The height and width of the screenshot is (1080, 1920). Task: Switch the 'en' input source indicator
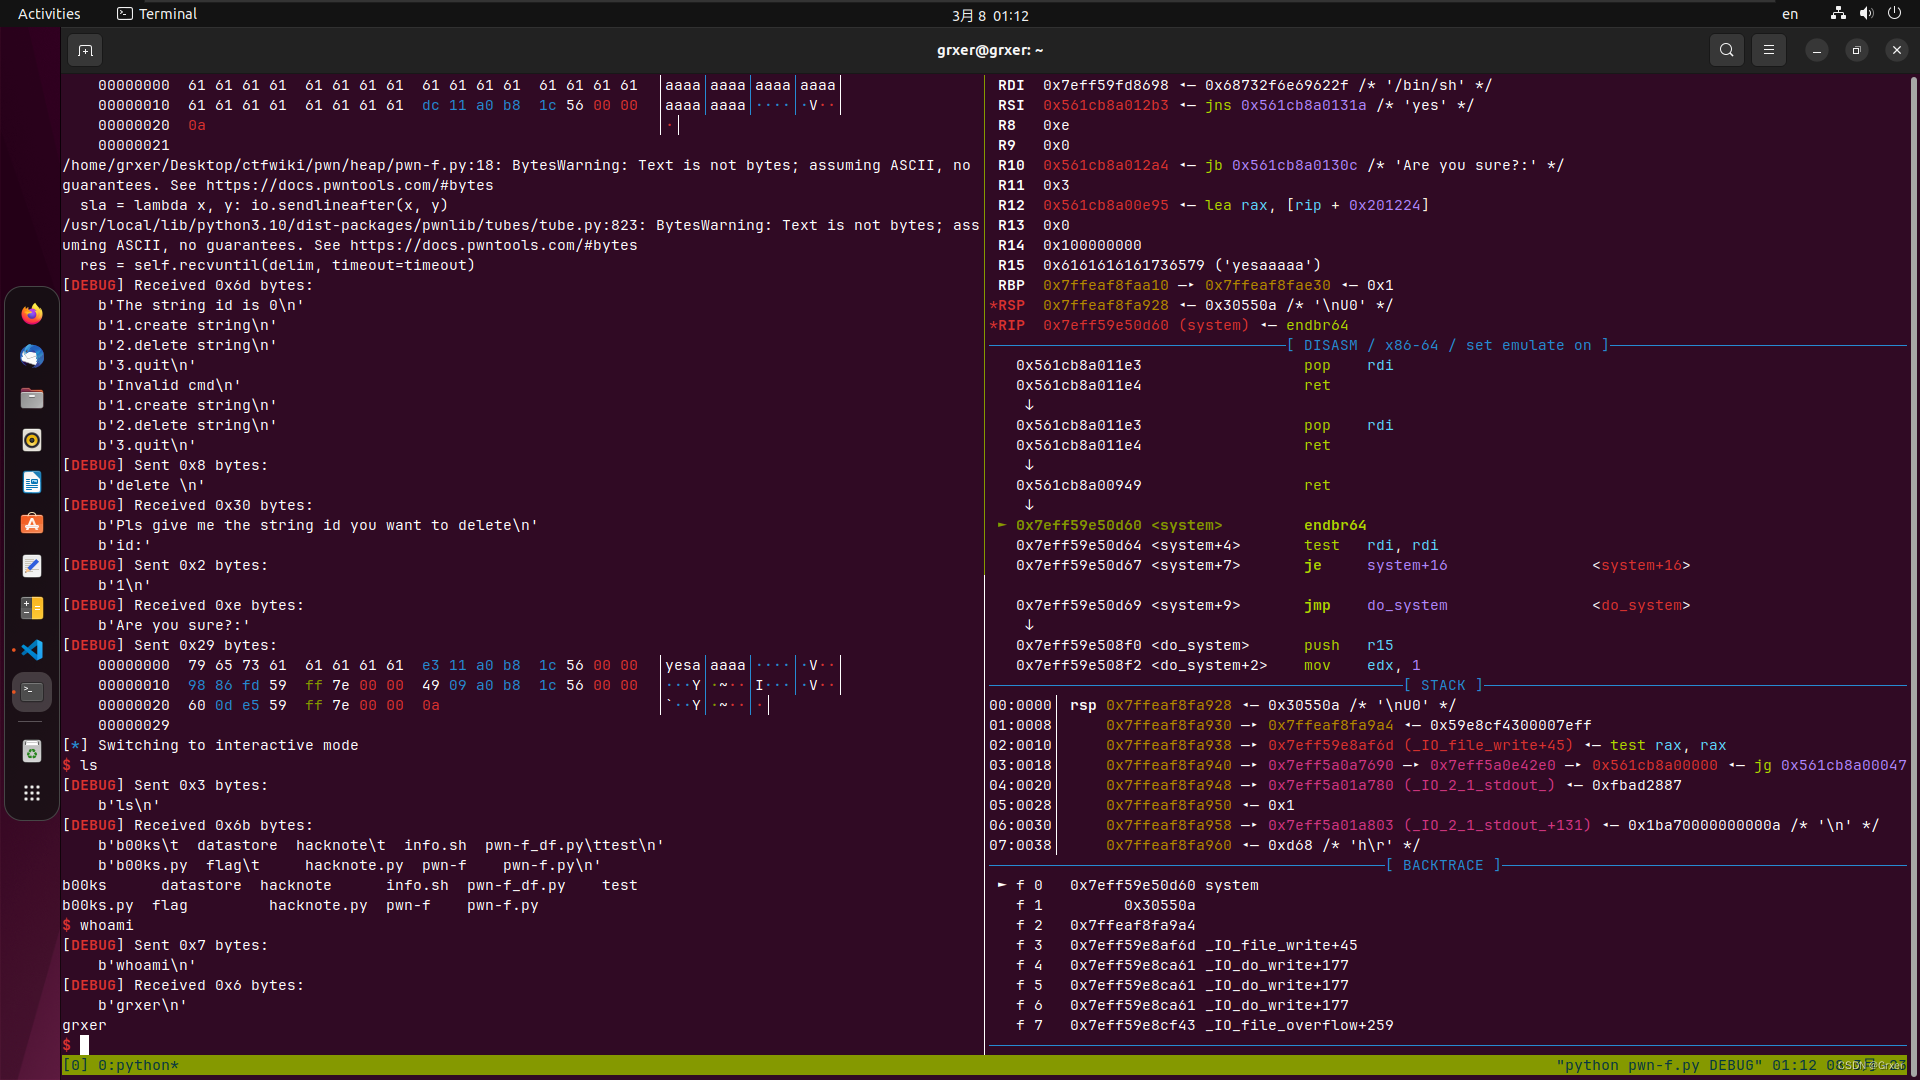tap(1790, 14)
